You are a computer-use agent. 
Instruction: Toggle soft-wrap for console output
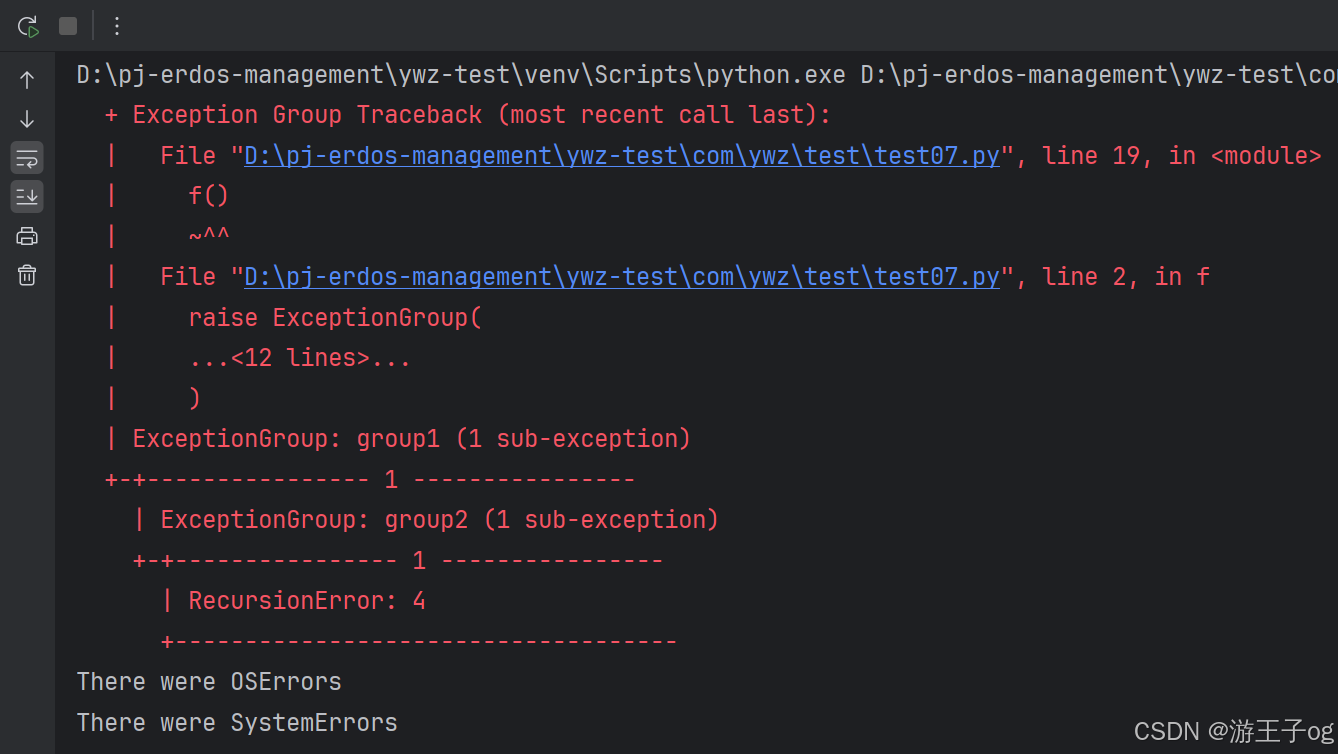[27, 158]
